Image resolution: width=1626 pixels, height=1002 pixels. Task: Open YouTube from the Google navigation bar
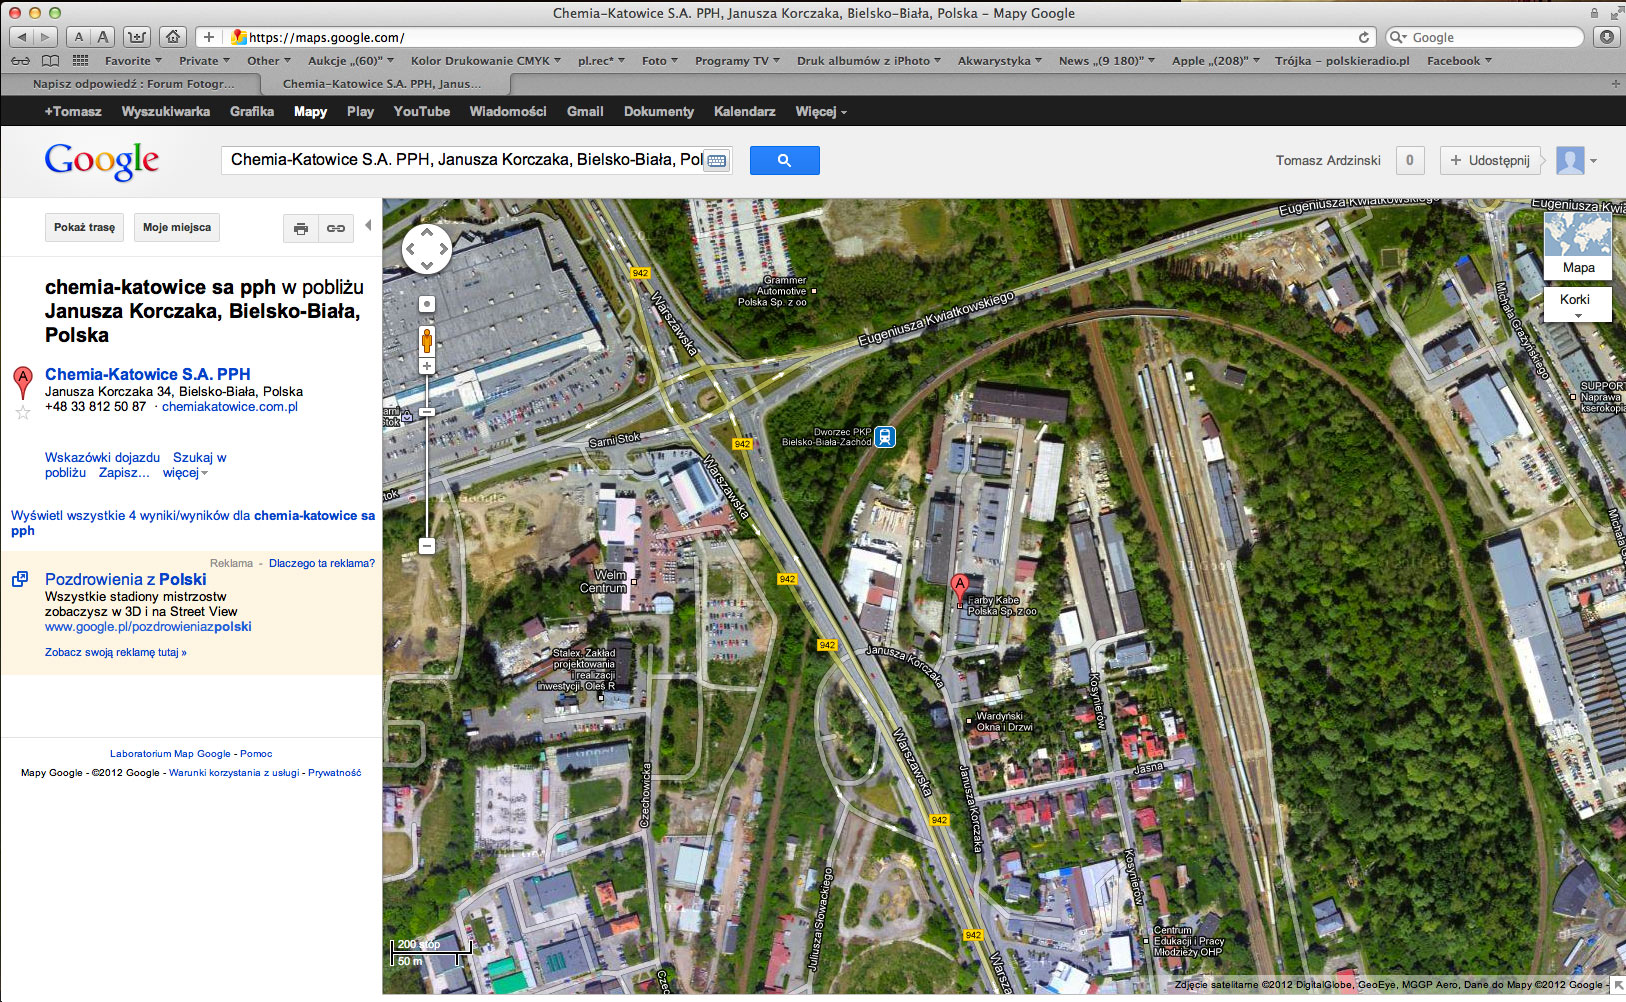(x=421, y=112)
